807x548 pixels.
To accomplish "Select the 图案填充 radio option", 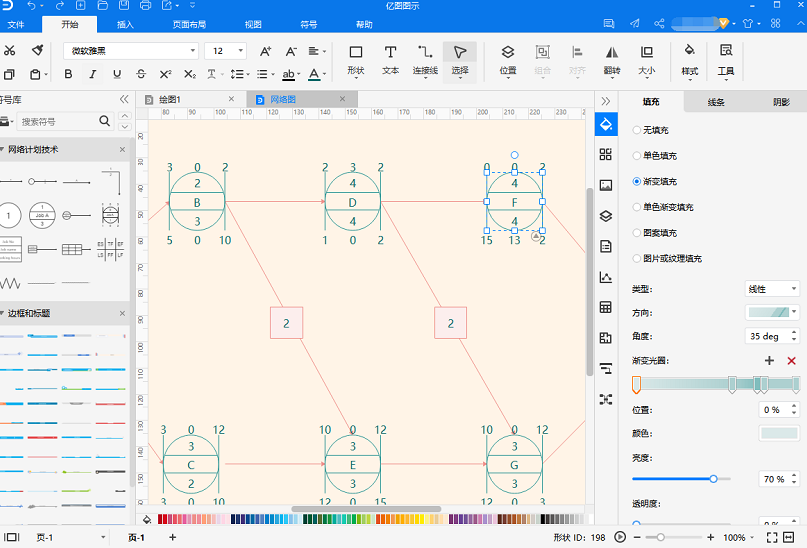I will pyautogui.click(x=637, y=233).
